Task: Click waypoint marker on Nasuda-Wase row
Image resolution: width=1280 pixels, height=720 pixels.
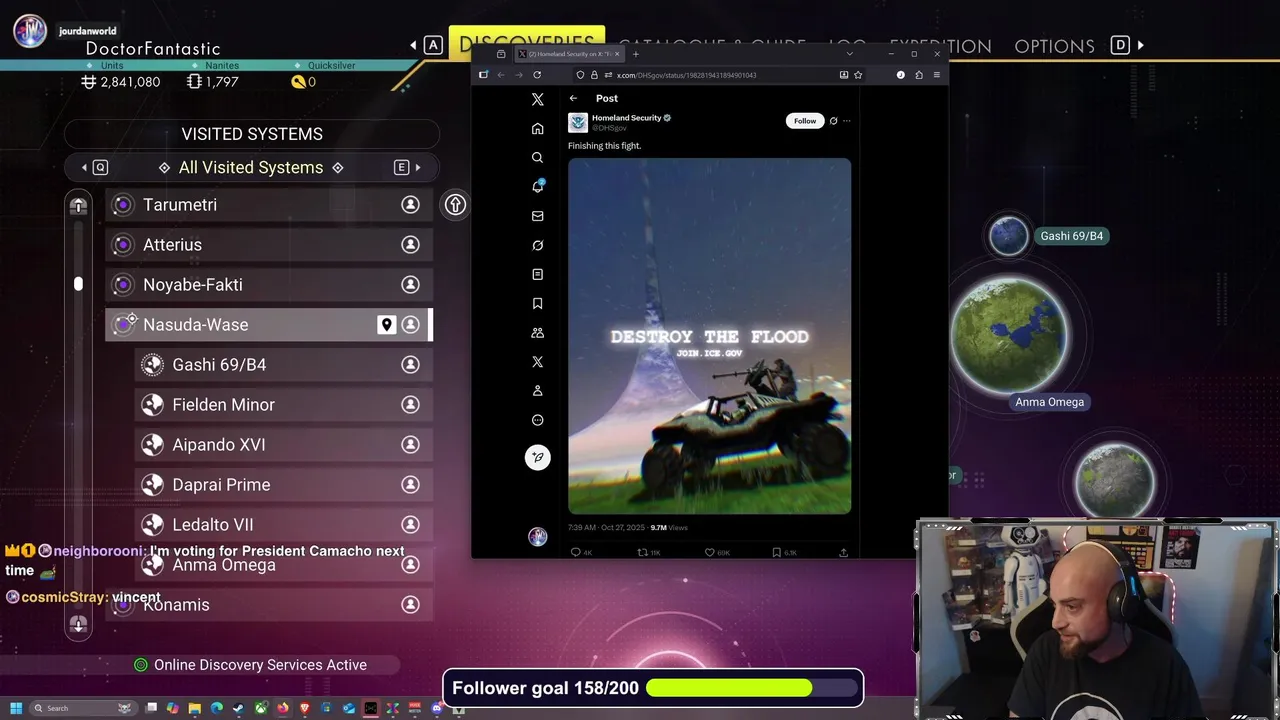Action: coord(386,325)
